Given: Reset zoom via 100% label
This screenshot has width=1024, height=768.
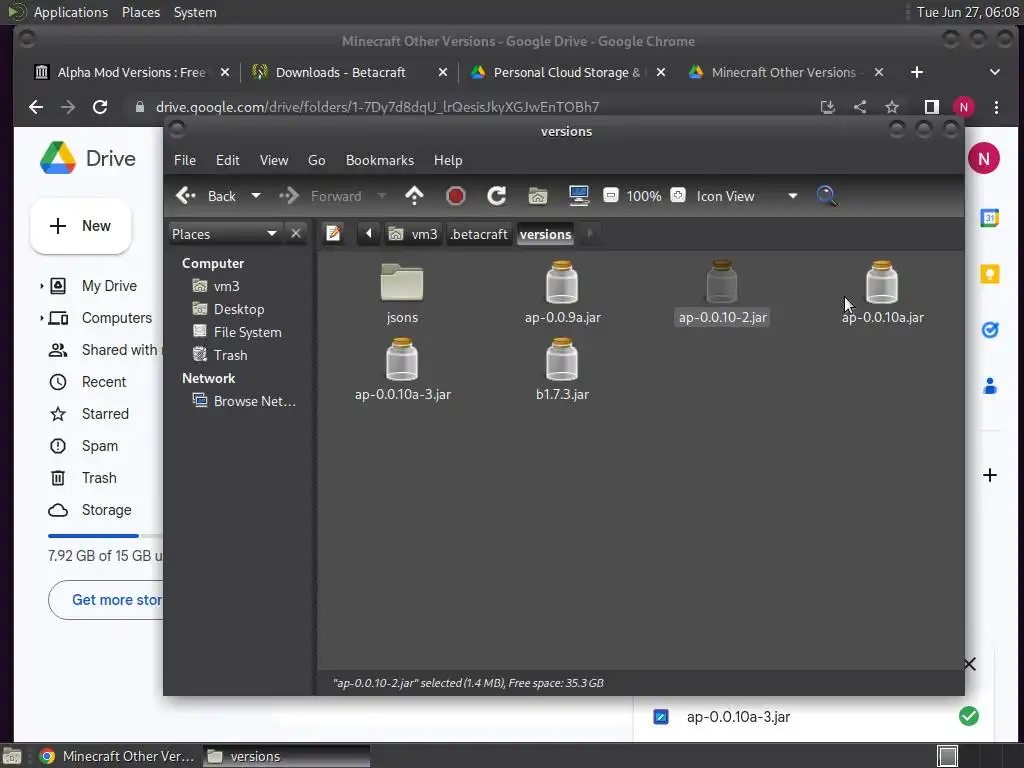Looking at the screenshot, I should coord(644,196).
